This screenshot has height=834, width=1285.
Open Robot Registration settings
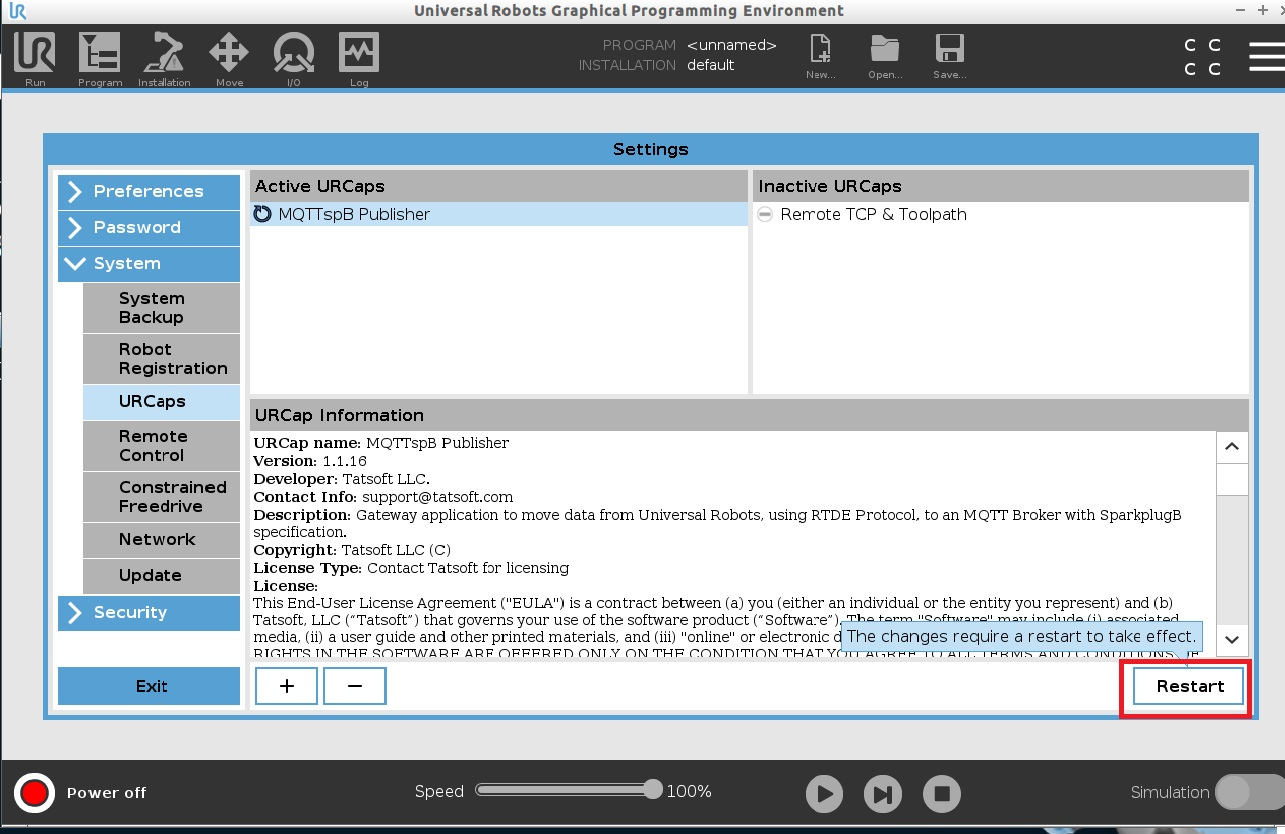(x=161, y=359)
